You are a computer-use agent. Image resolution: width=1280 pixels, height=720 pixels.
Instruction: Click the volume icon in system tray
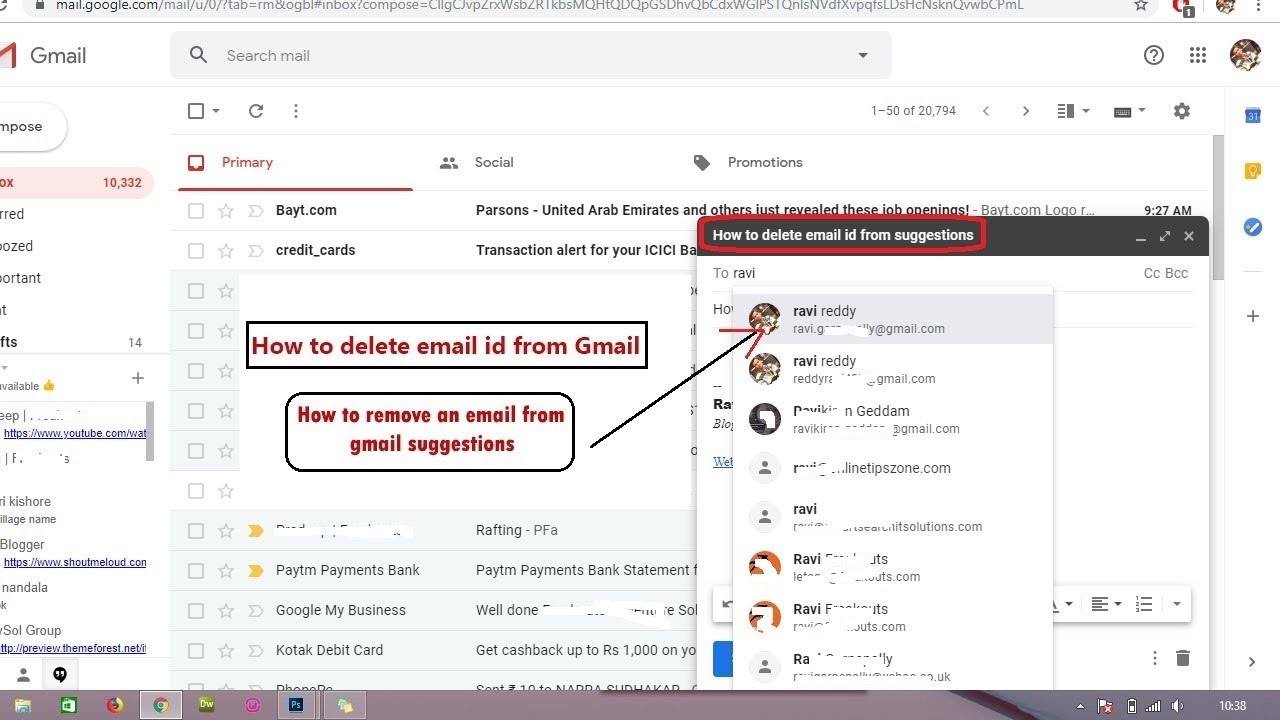coord(1177,706)
